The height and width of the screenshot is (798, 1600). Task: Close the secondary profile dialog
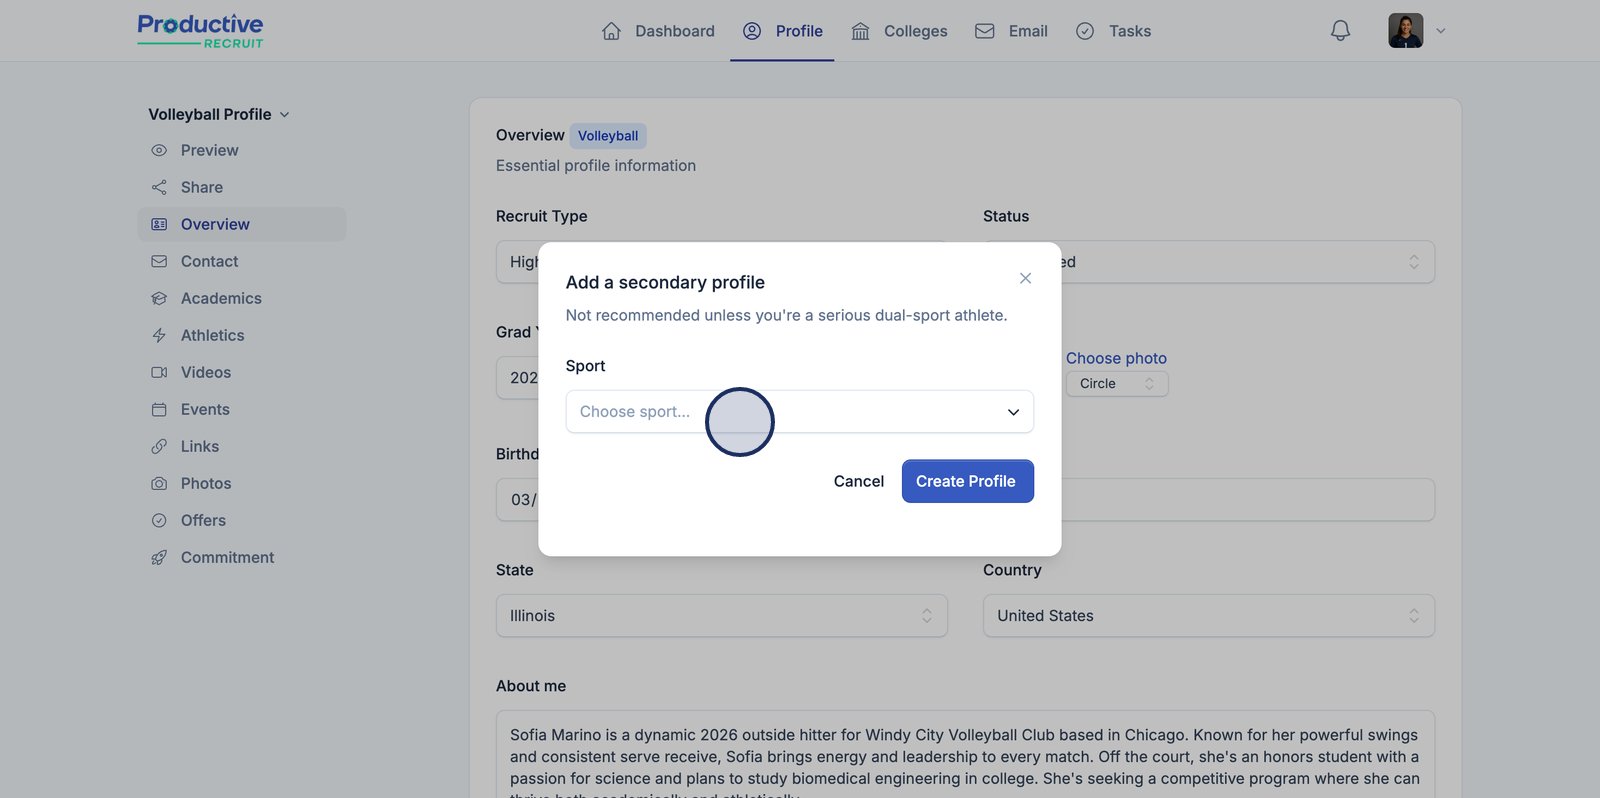click(1025, 278)
